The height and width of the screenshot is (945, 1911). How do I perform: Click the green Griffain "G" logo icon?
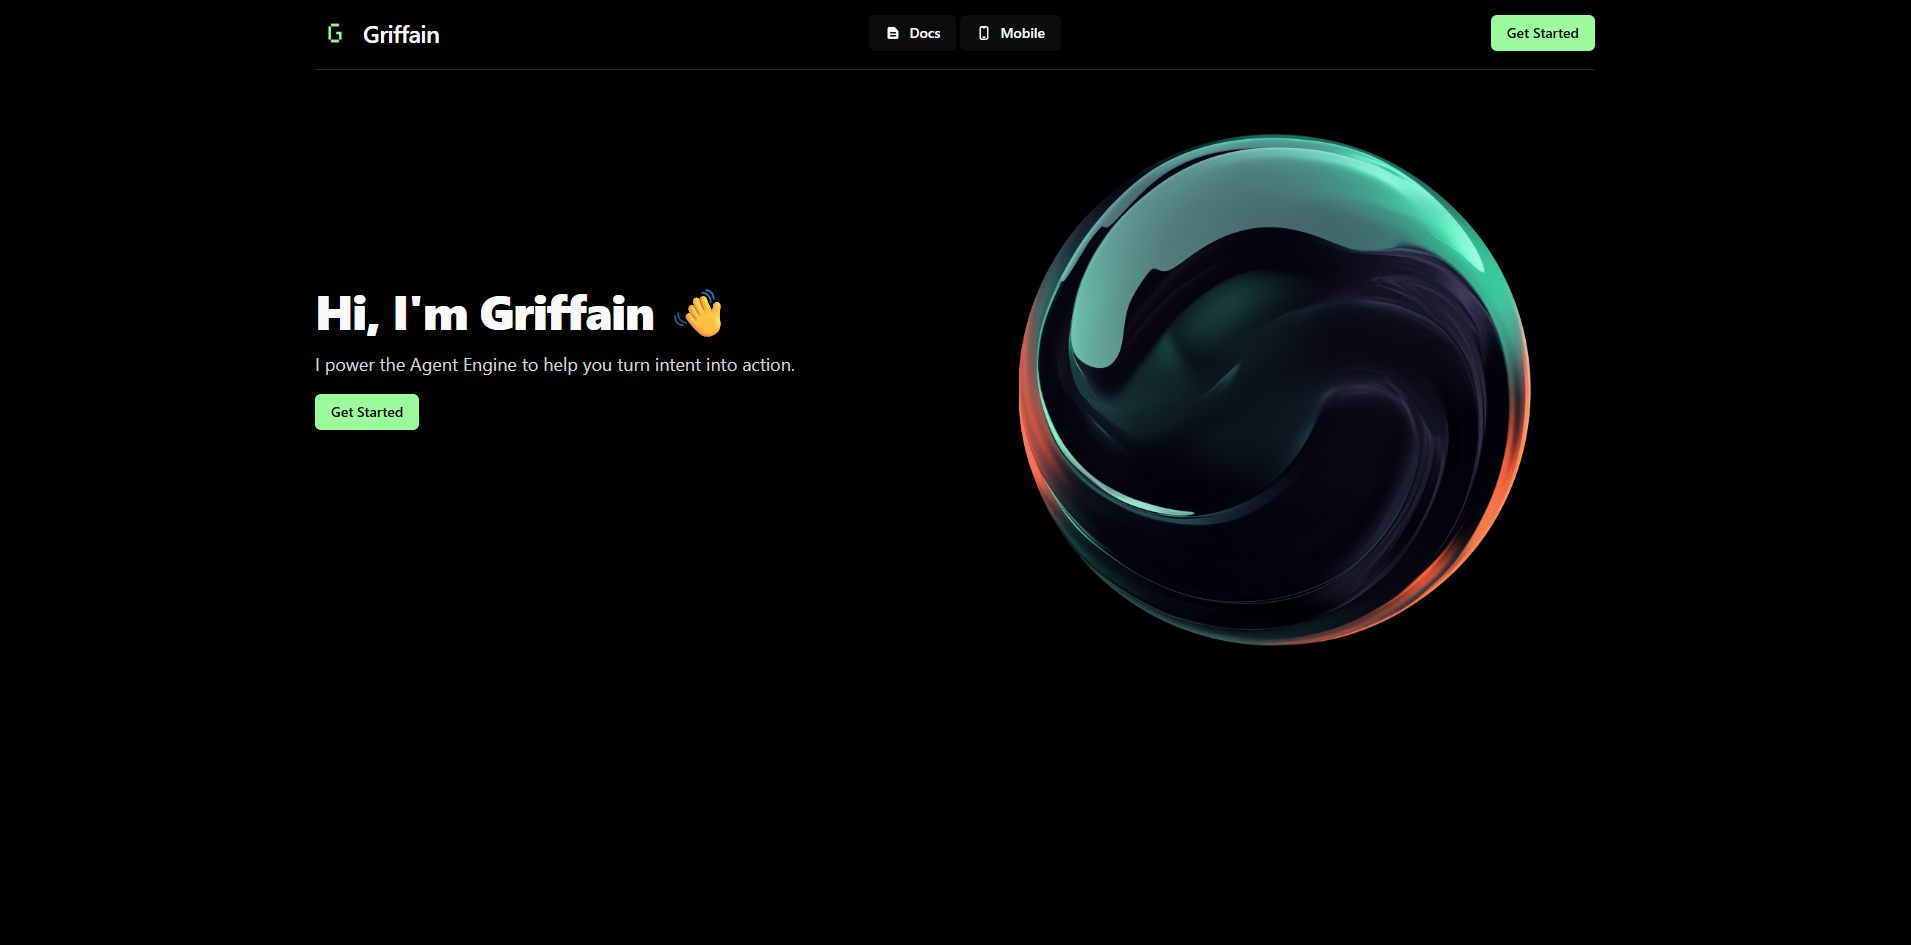pos(335,34)
